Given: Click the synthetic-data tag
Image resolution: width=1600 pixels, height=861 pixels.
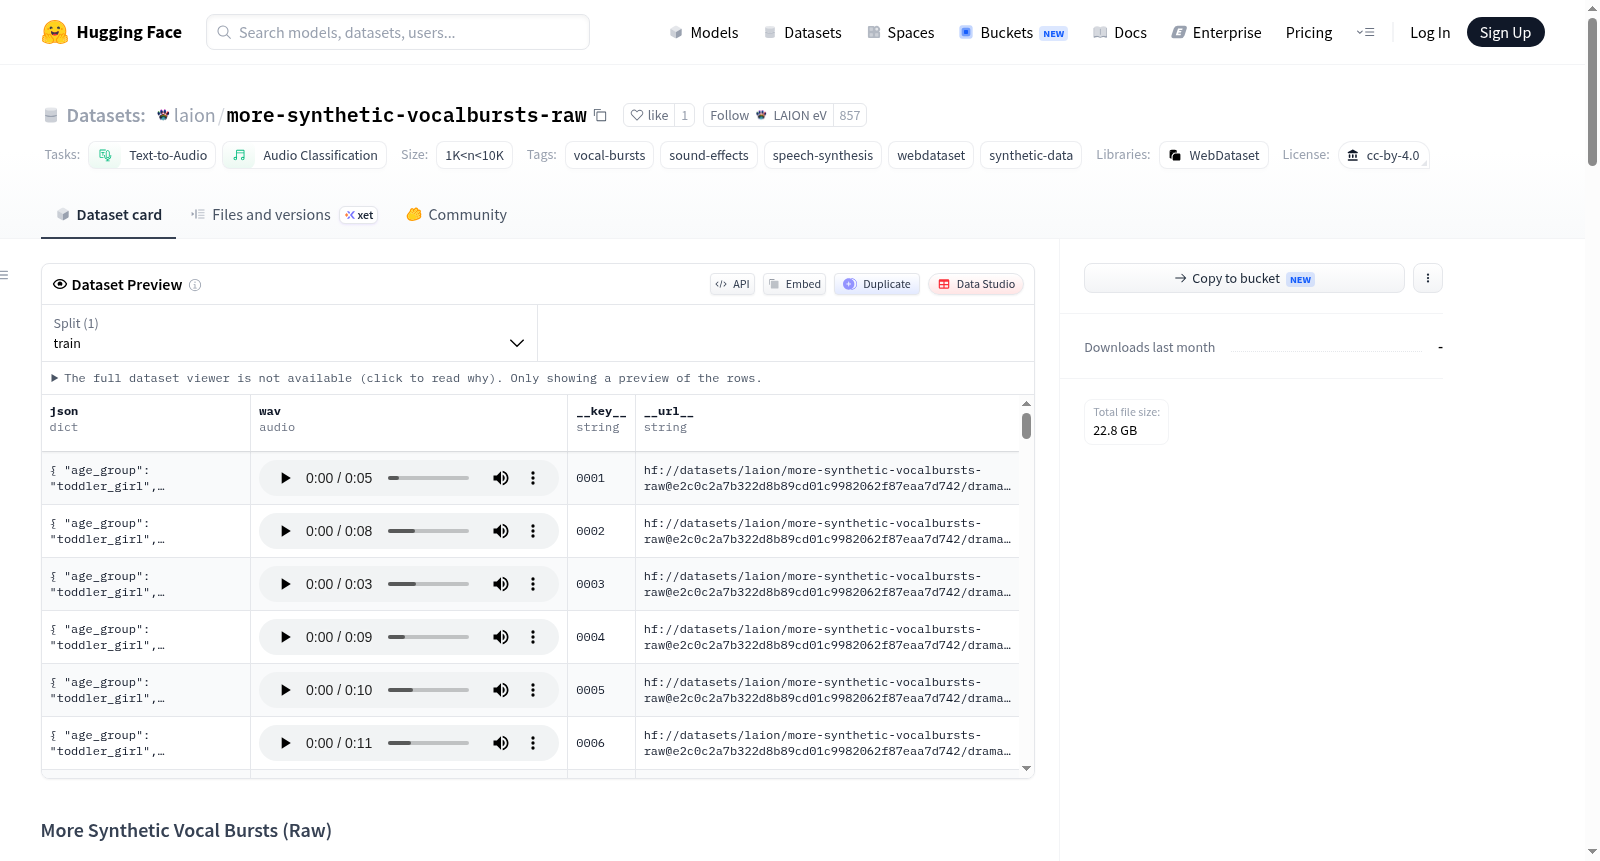Looking at the screenshot, I should click(x=1030, y=155).
